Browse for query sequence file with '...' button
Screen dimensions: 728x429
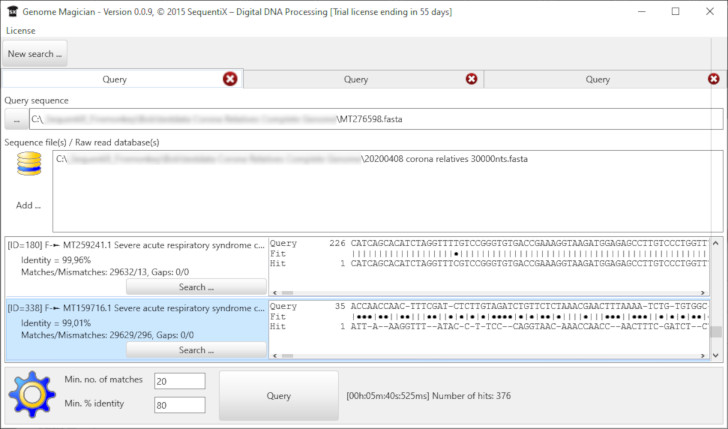(15, 120)
